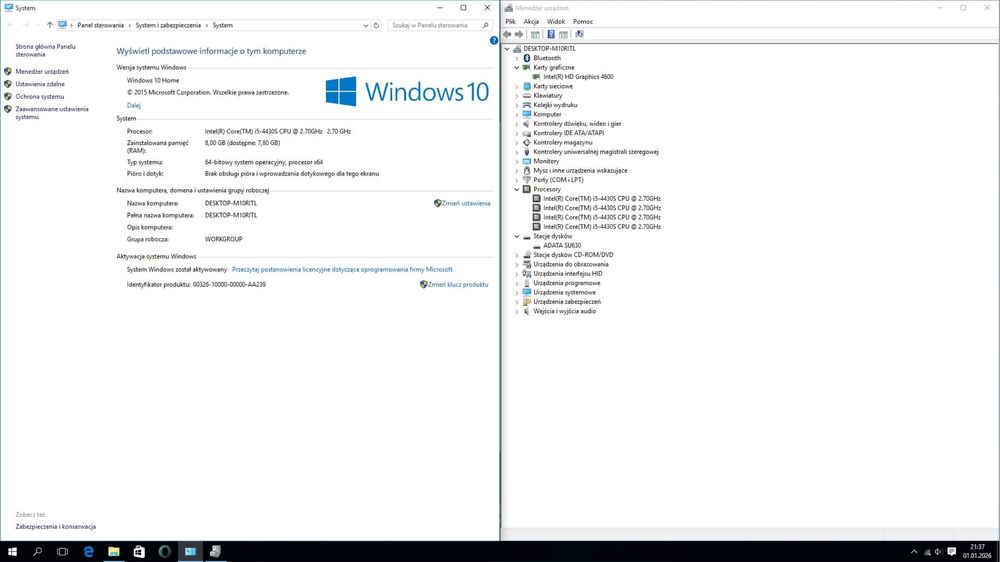Open the Opera browser taskbar icon
Image resolution: width=1000 pixels, height=562 pixels.
point(165,551)
